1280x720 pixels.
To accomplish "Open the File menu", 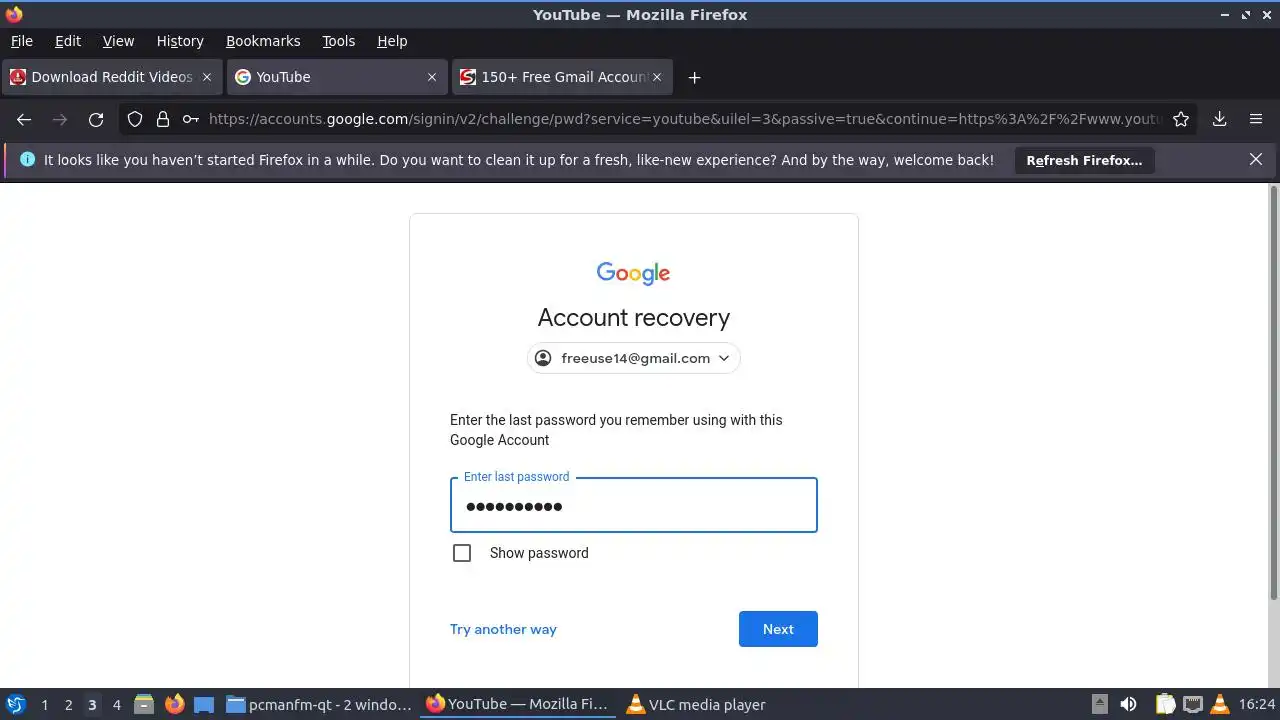I will 21,41.
